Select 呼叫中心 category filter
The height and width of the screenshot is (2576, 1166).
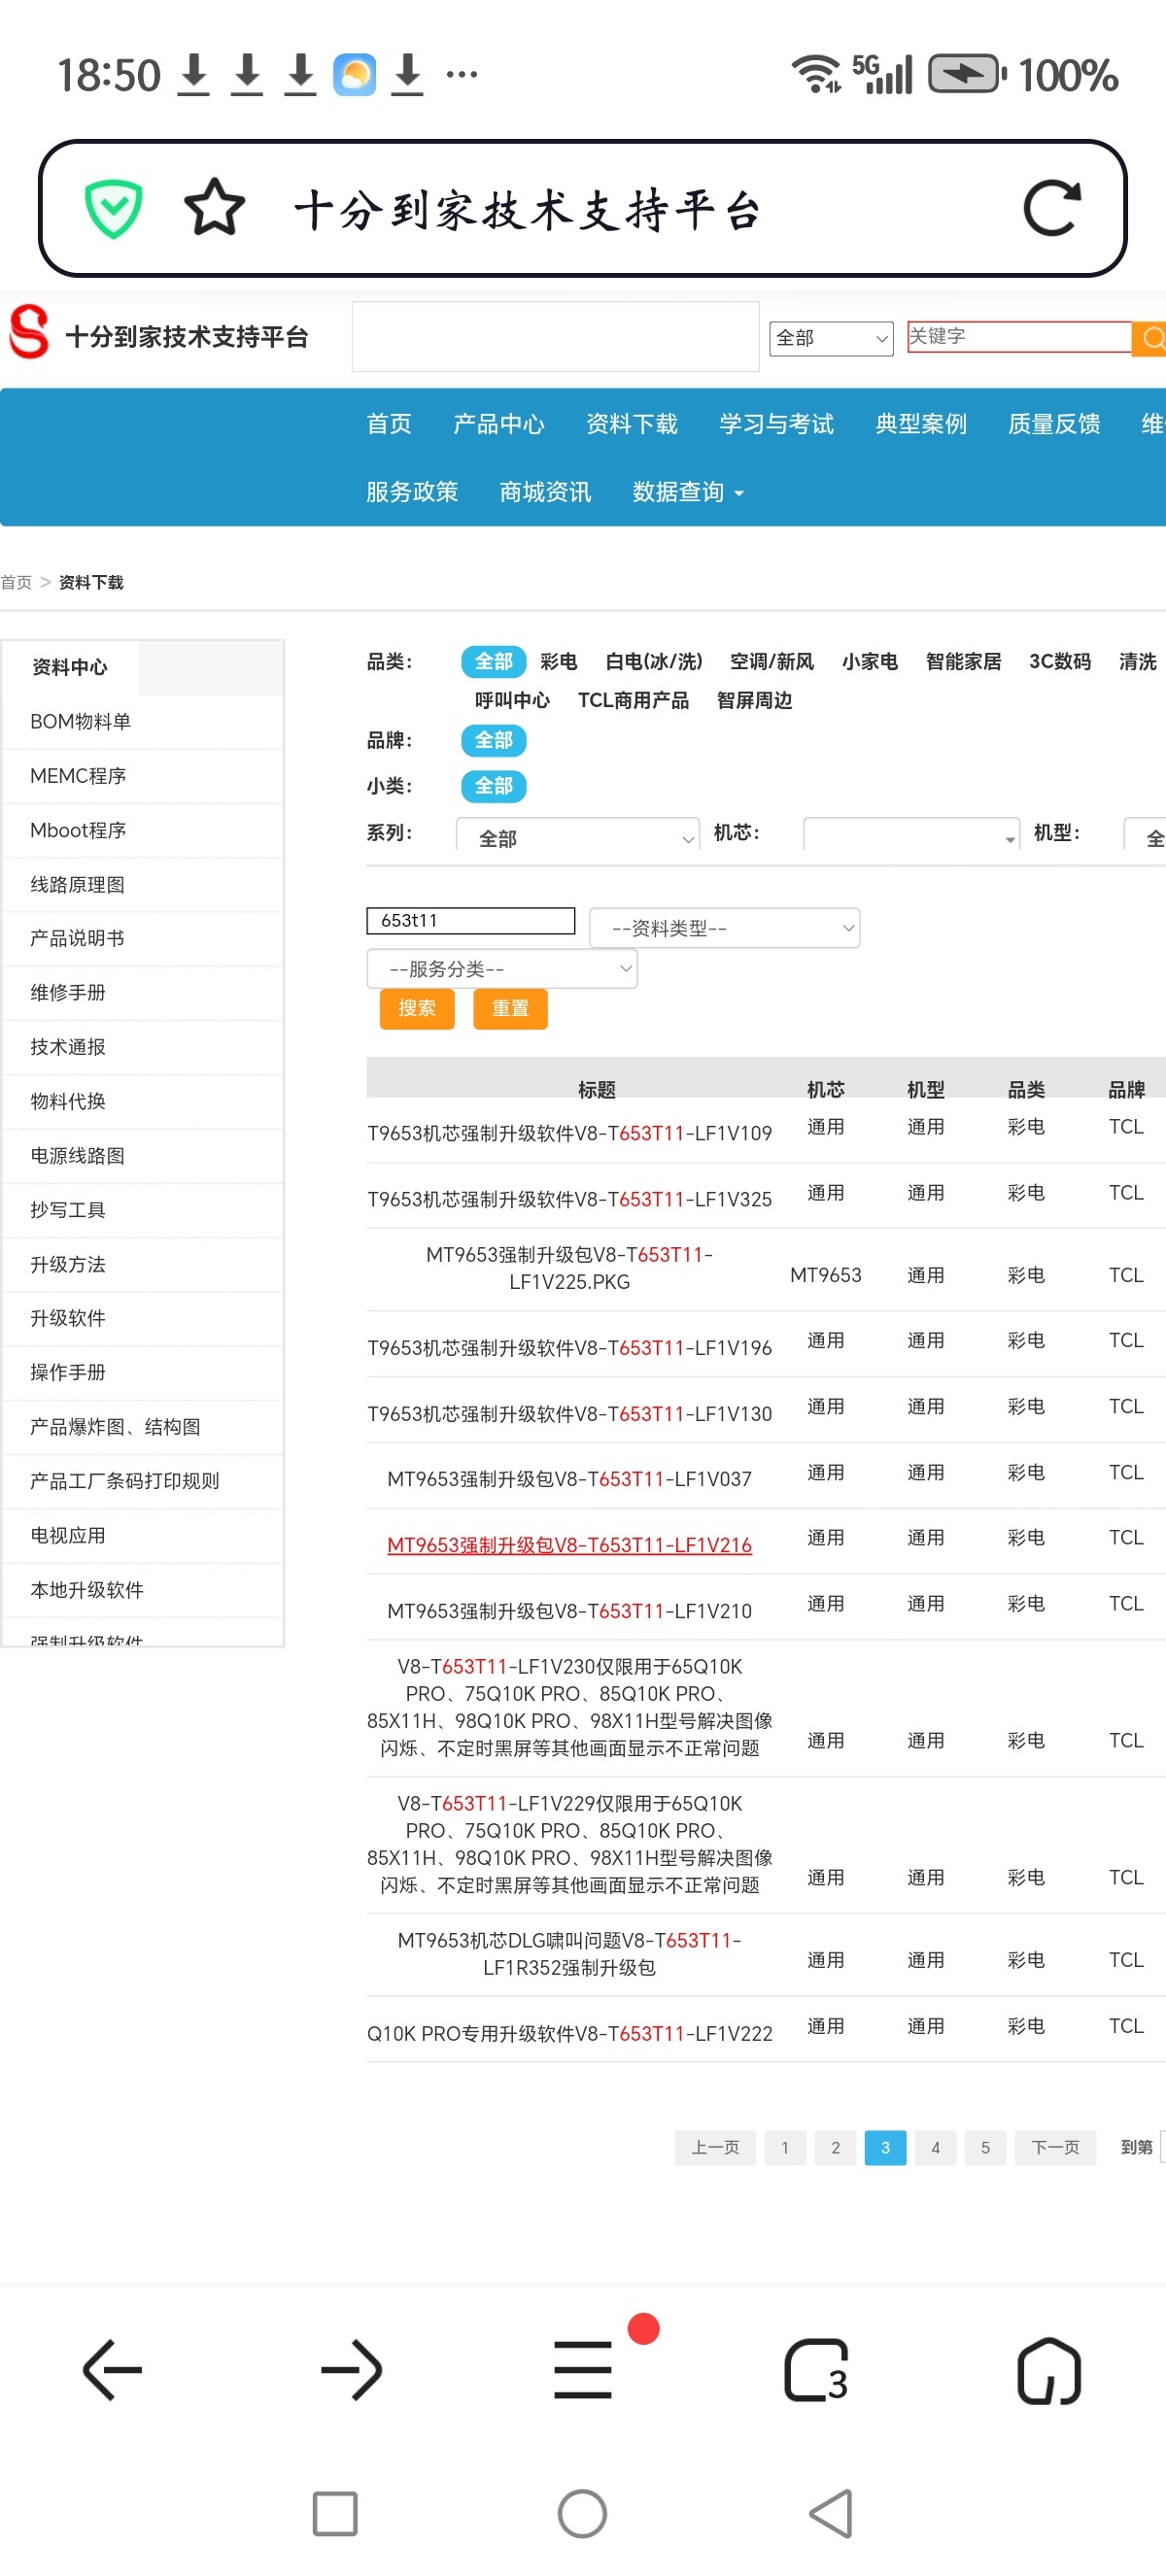coord(512,700)
